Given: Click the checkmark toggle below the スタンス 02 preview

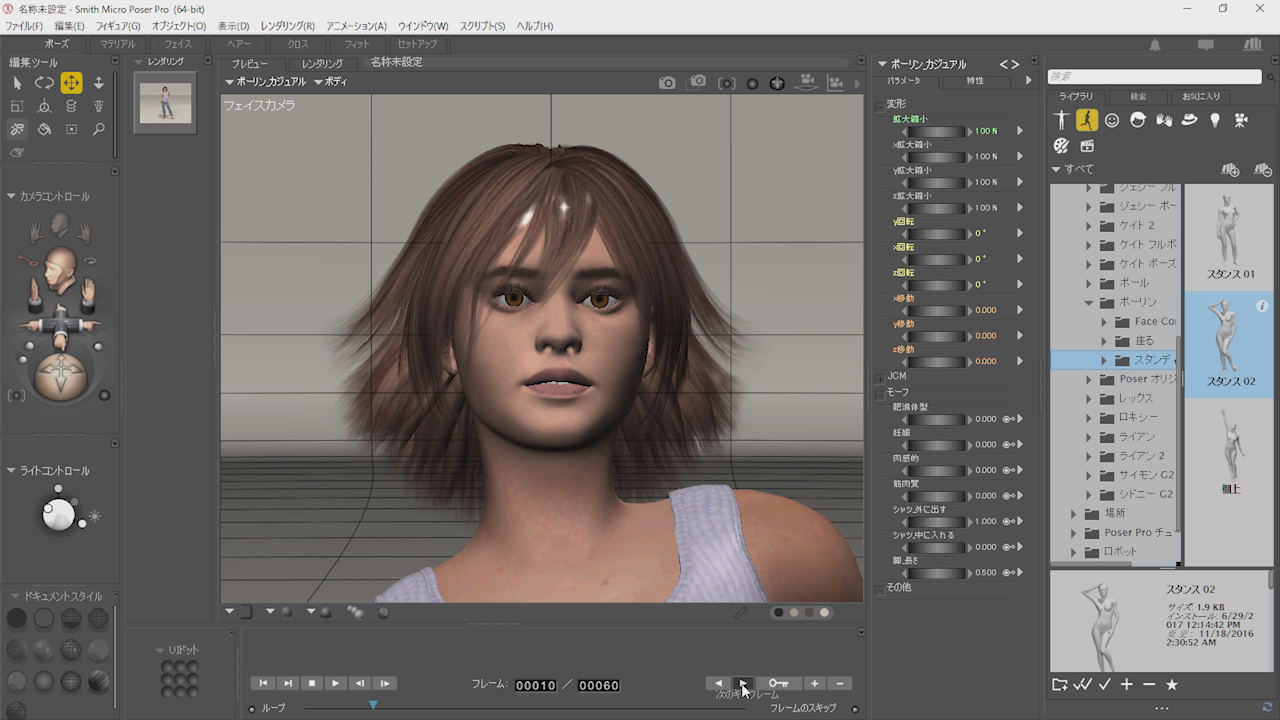Looking at the screenshot, I should (1106, 686).
